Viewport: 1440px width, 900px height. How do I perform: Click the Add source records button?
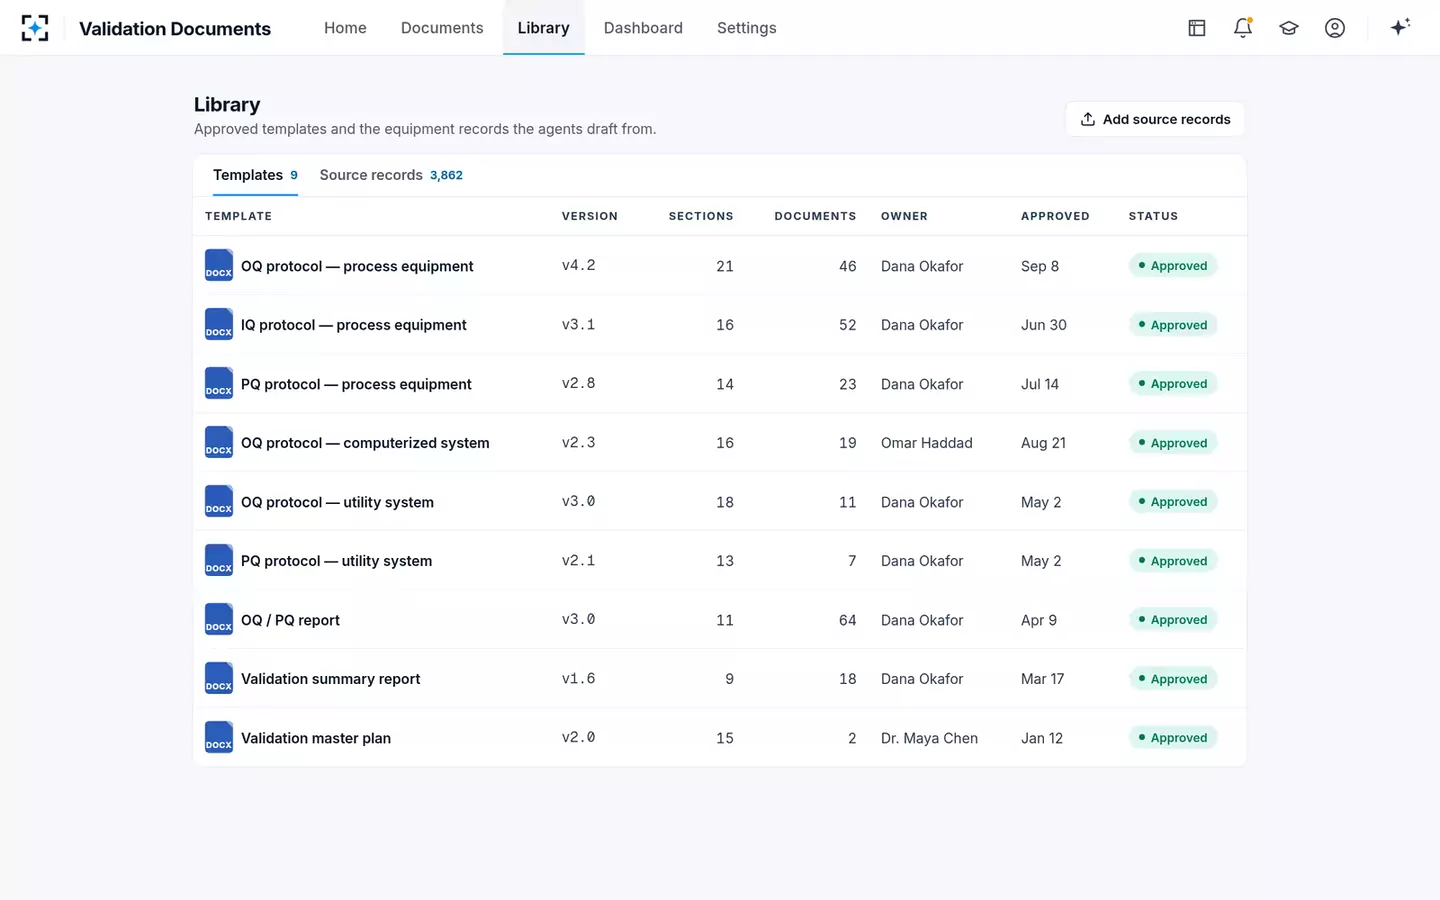click(1155, 119)
